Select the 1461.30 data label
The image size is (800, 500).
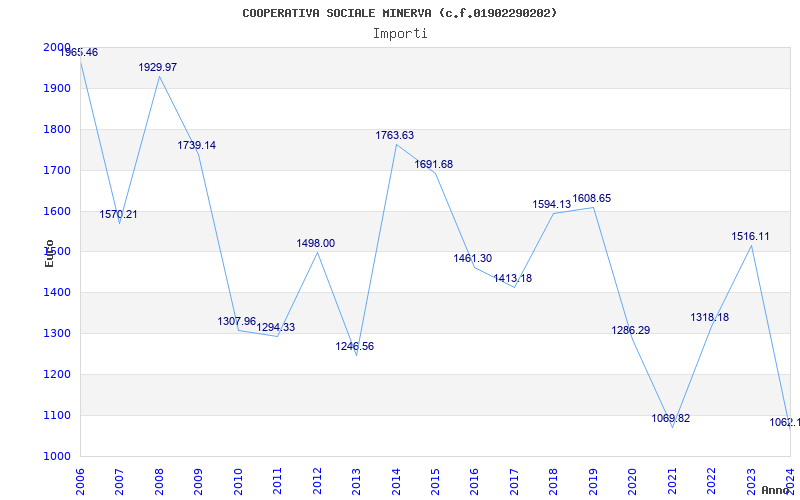click(473, 259)
